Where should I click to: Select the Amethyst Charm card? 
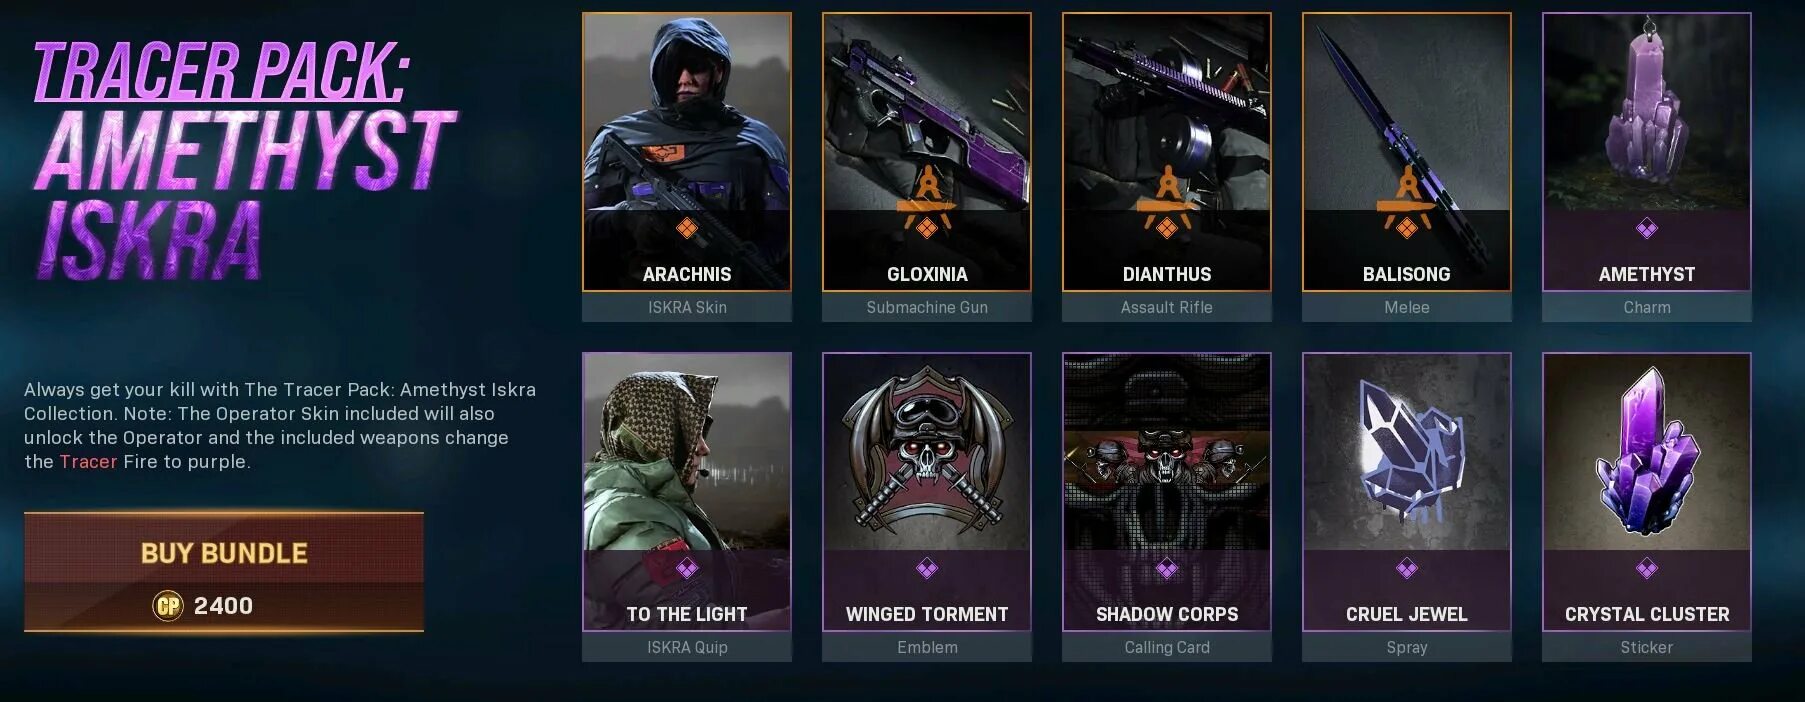pyautogui.click(x=1647, y=167)
